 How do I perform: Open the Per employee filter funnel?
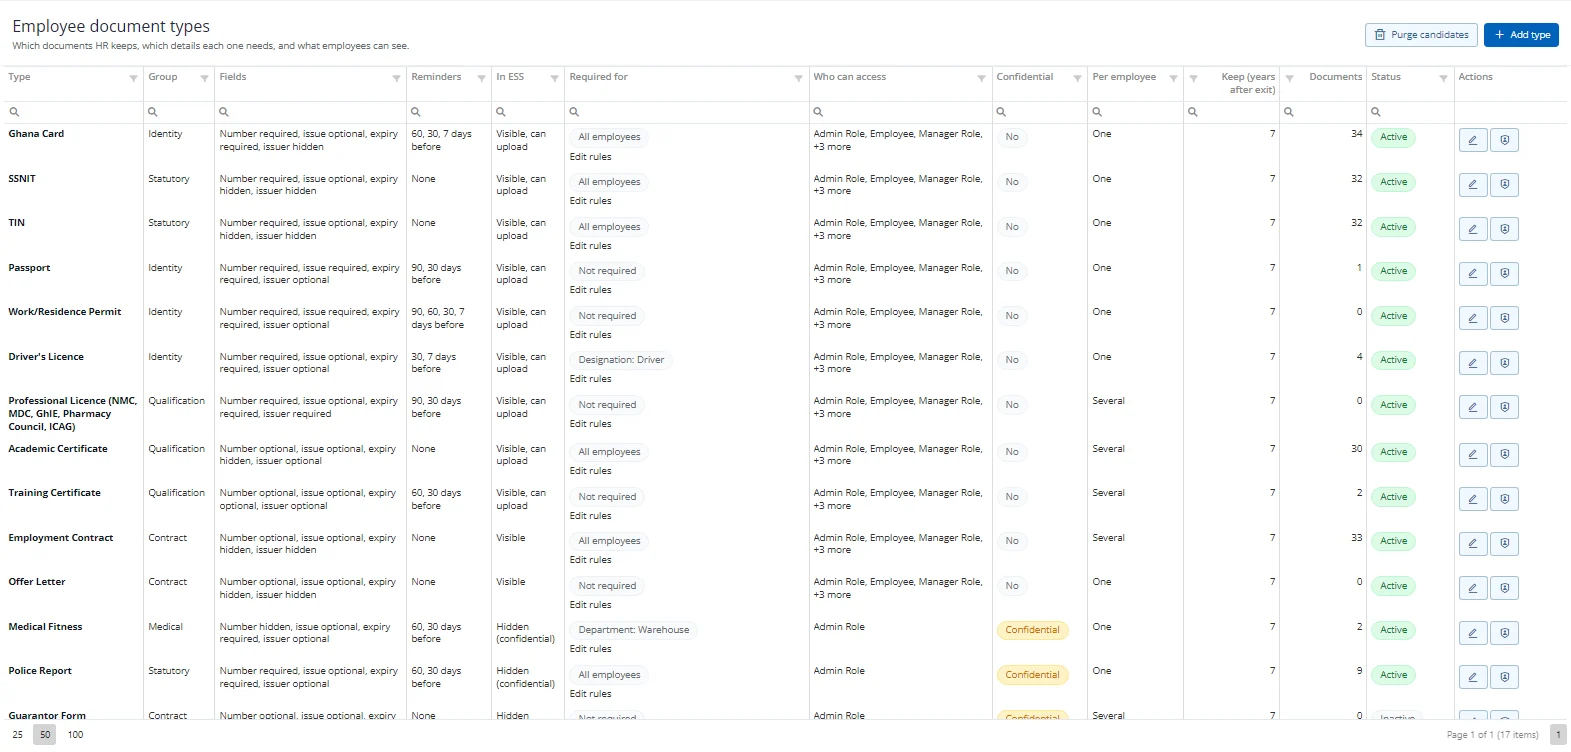1173,78
